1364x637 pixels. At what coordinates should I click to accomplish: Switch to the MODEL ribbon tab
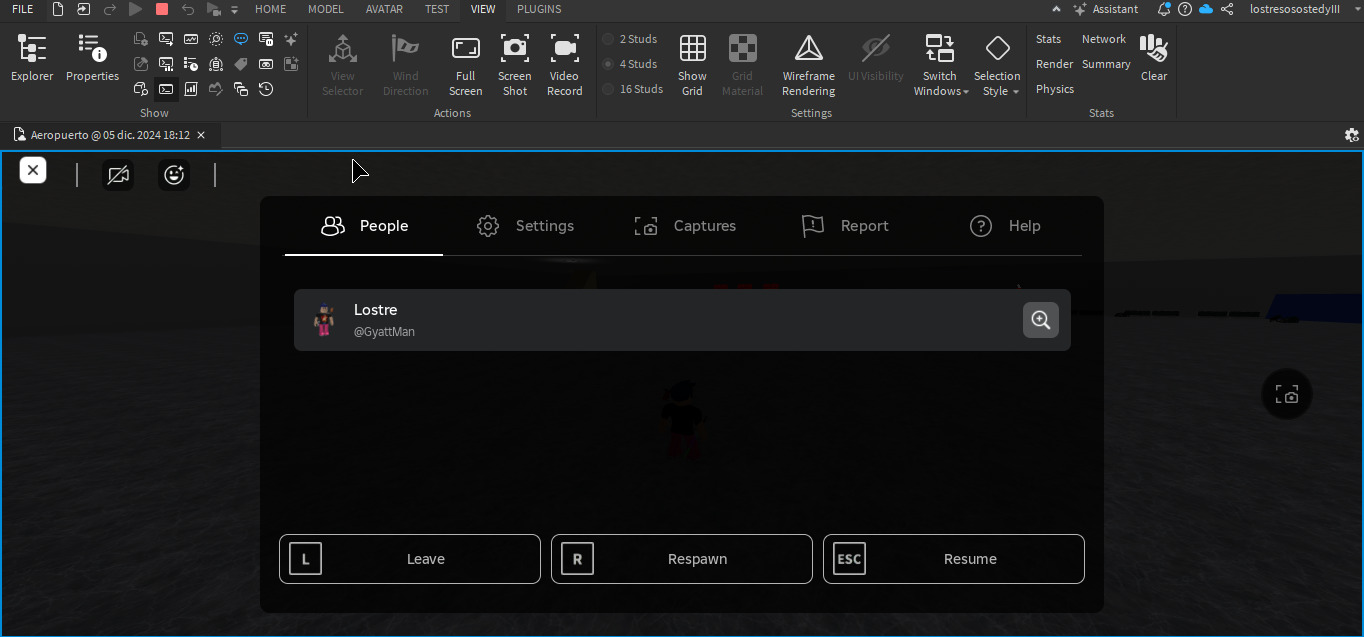[x=325, y=9]
